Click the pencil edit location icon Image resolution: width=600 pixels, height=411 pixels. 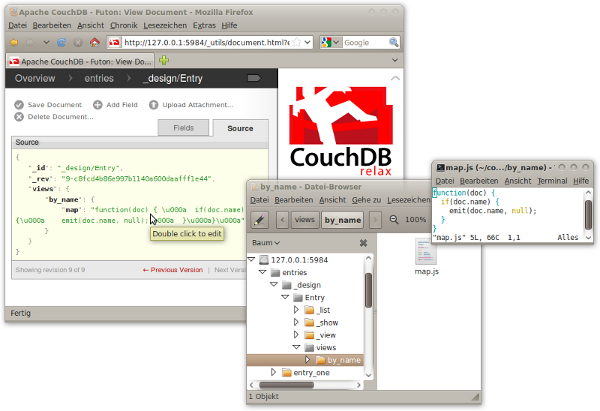tap(259, 220)
